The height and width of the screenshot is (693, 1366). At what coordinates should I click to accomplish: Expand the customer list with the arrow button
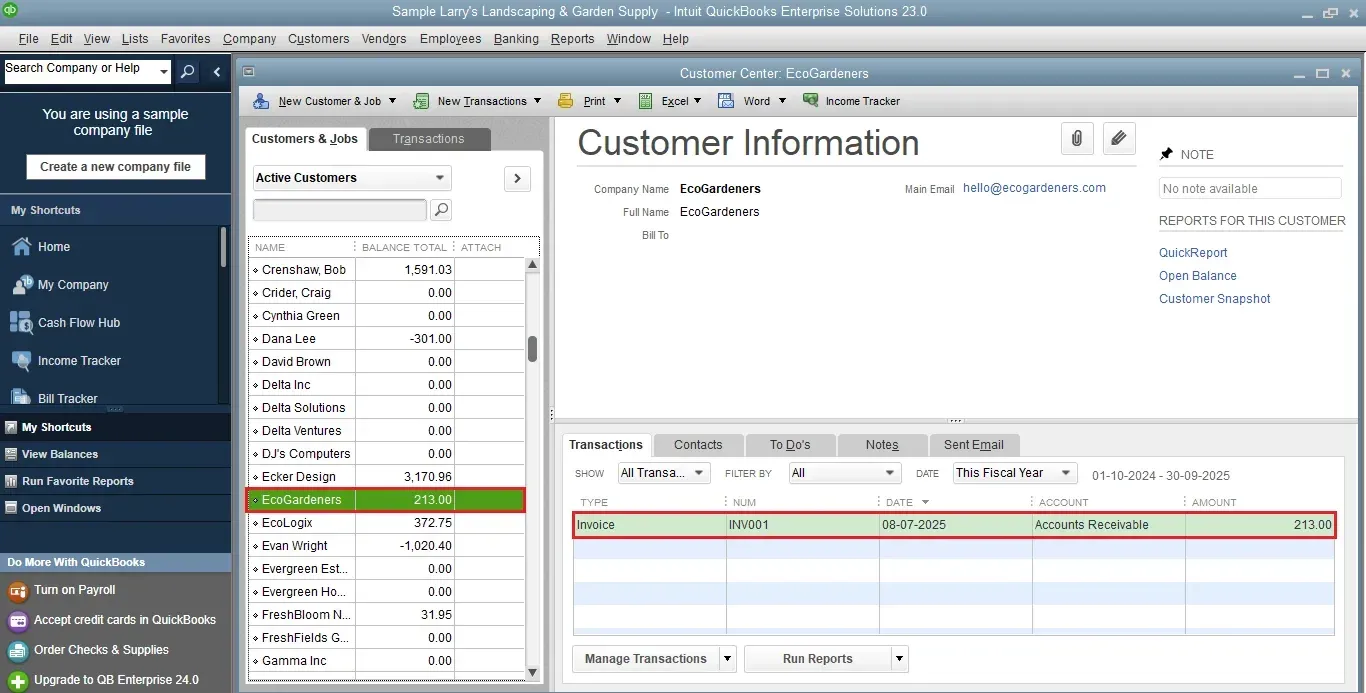pyautogui.click(x=517, y=178)
